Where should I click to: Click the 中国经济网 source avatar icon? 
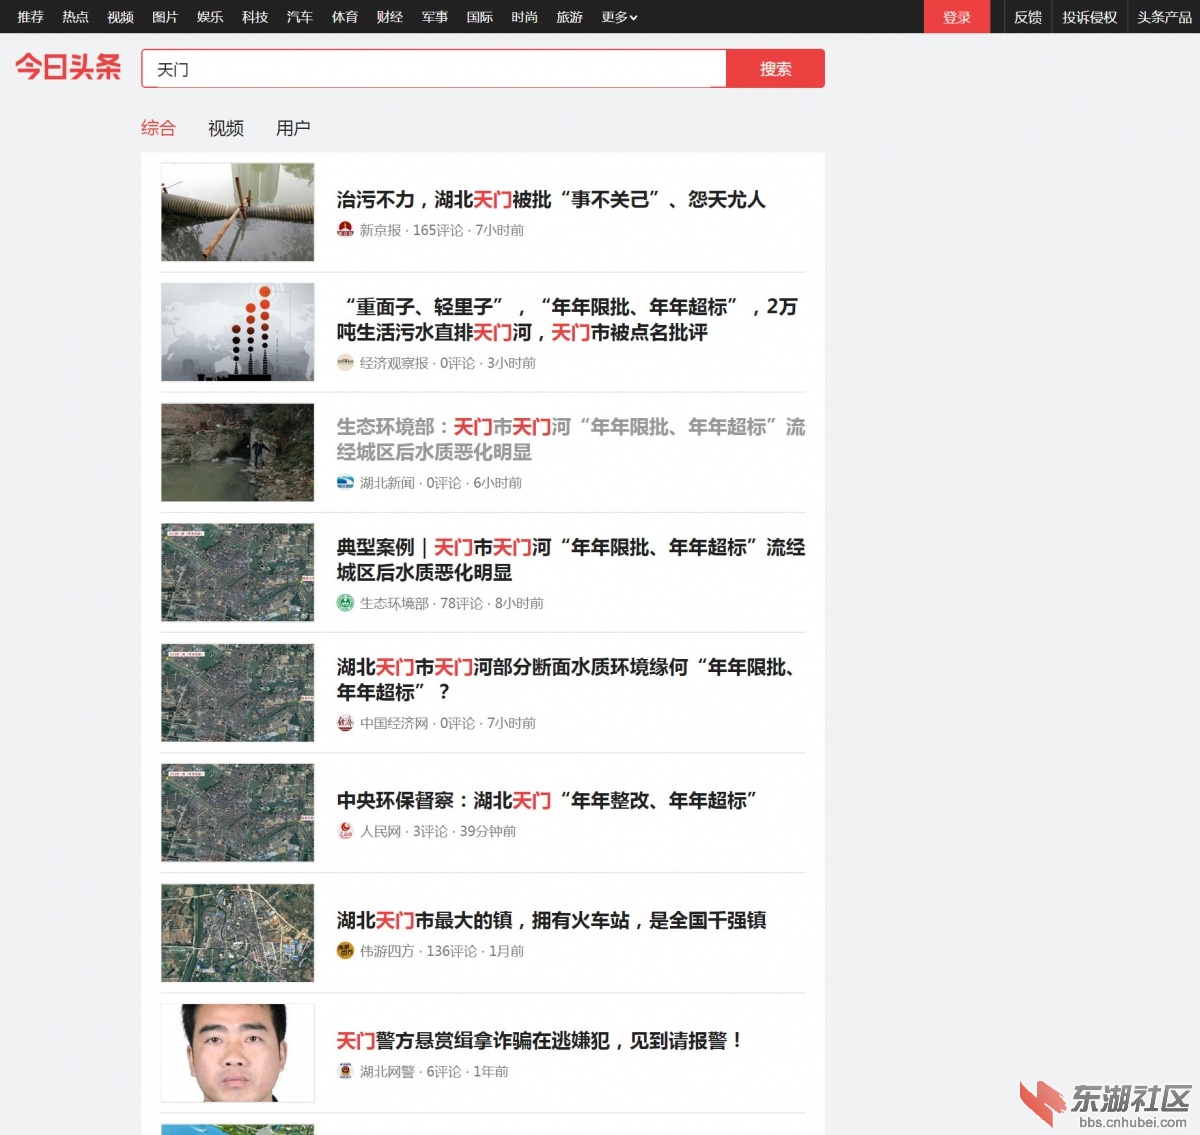pyautogui.click(x=345, y=723)
